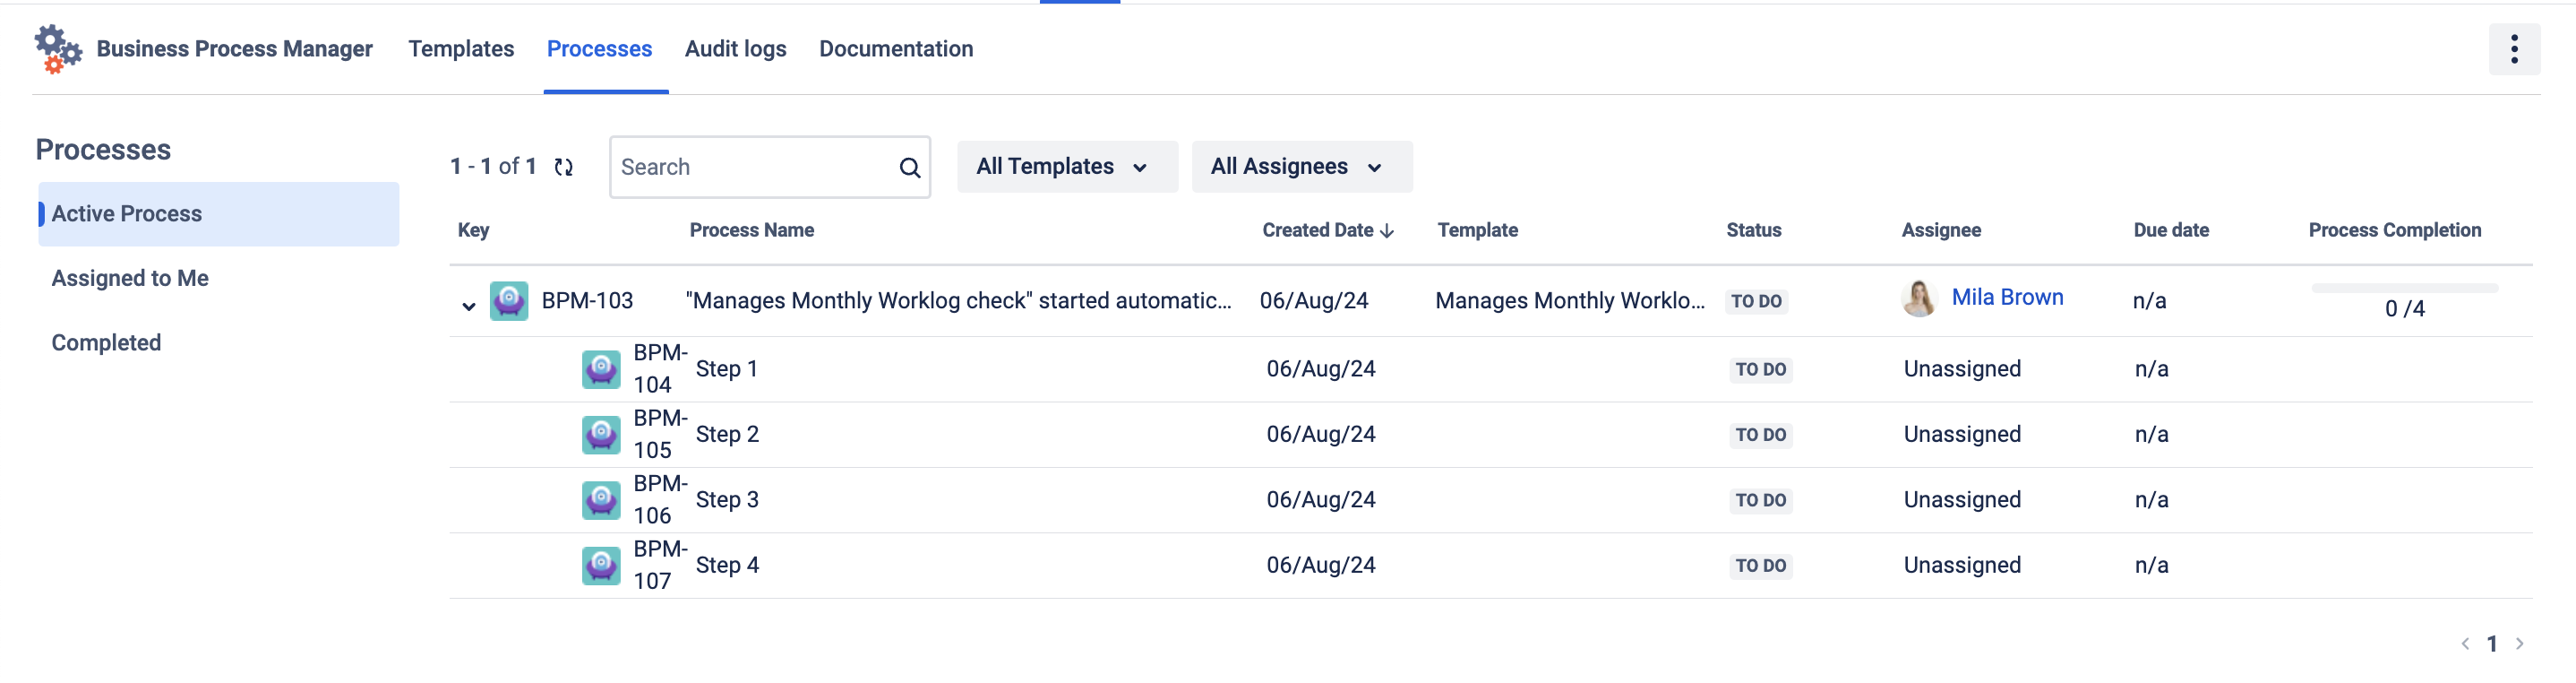This screenshot has width=2576, height=683.
Task: Click the BPM-103 issue type icon
Action: [x=509, y=301]
